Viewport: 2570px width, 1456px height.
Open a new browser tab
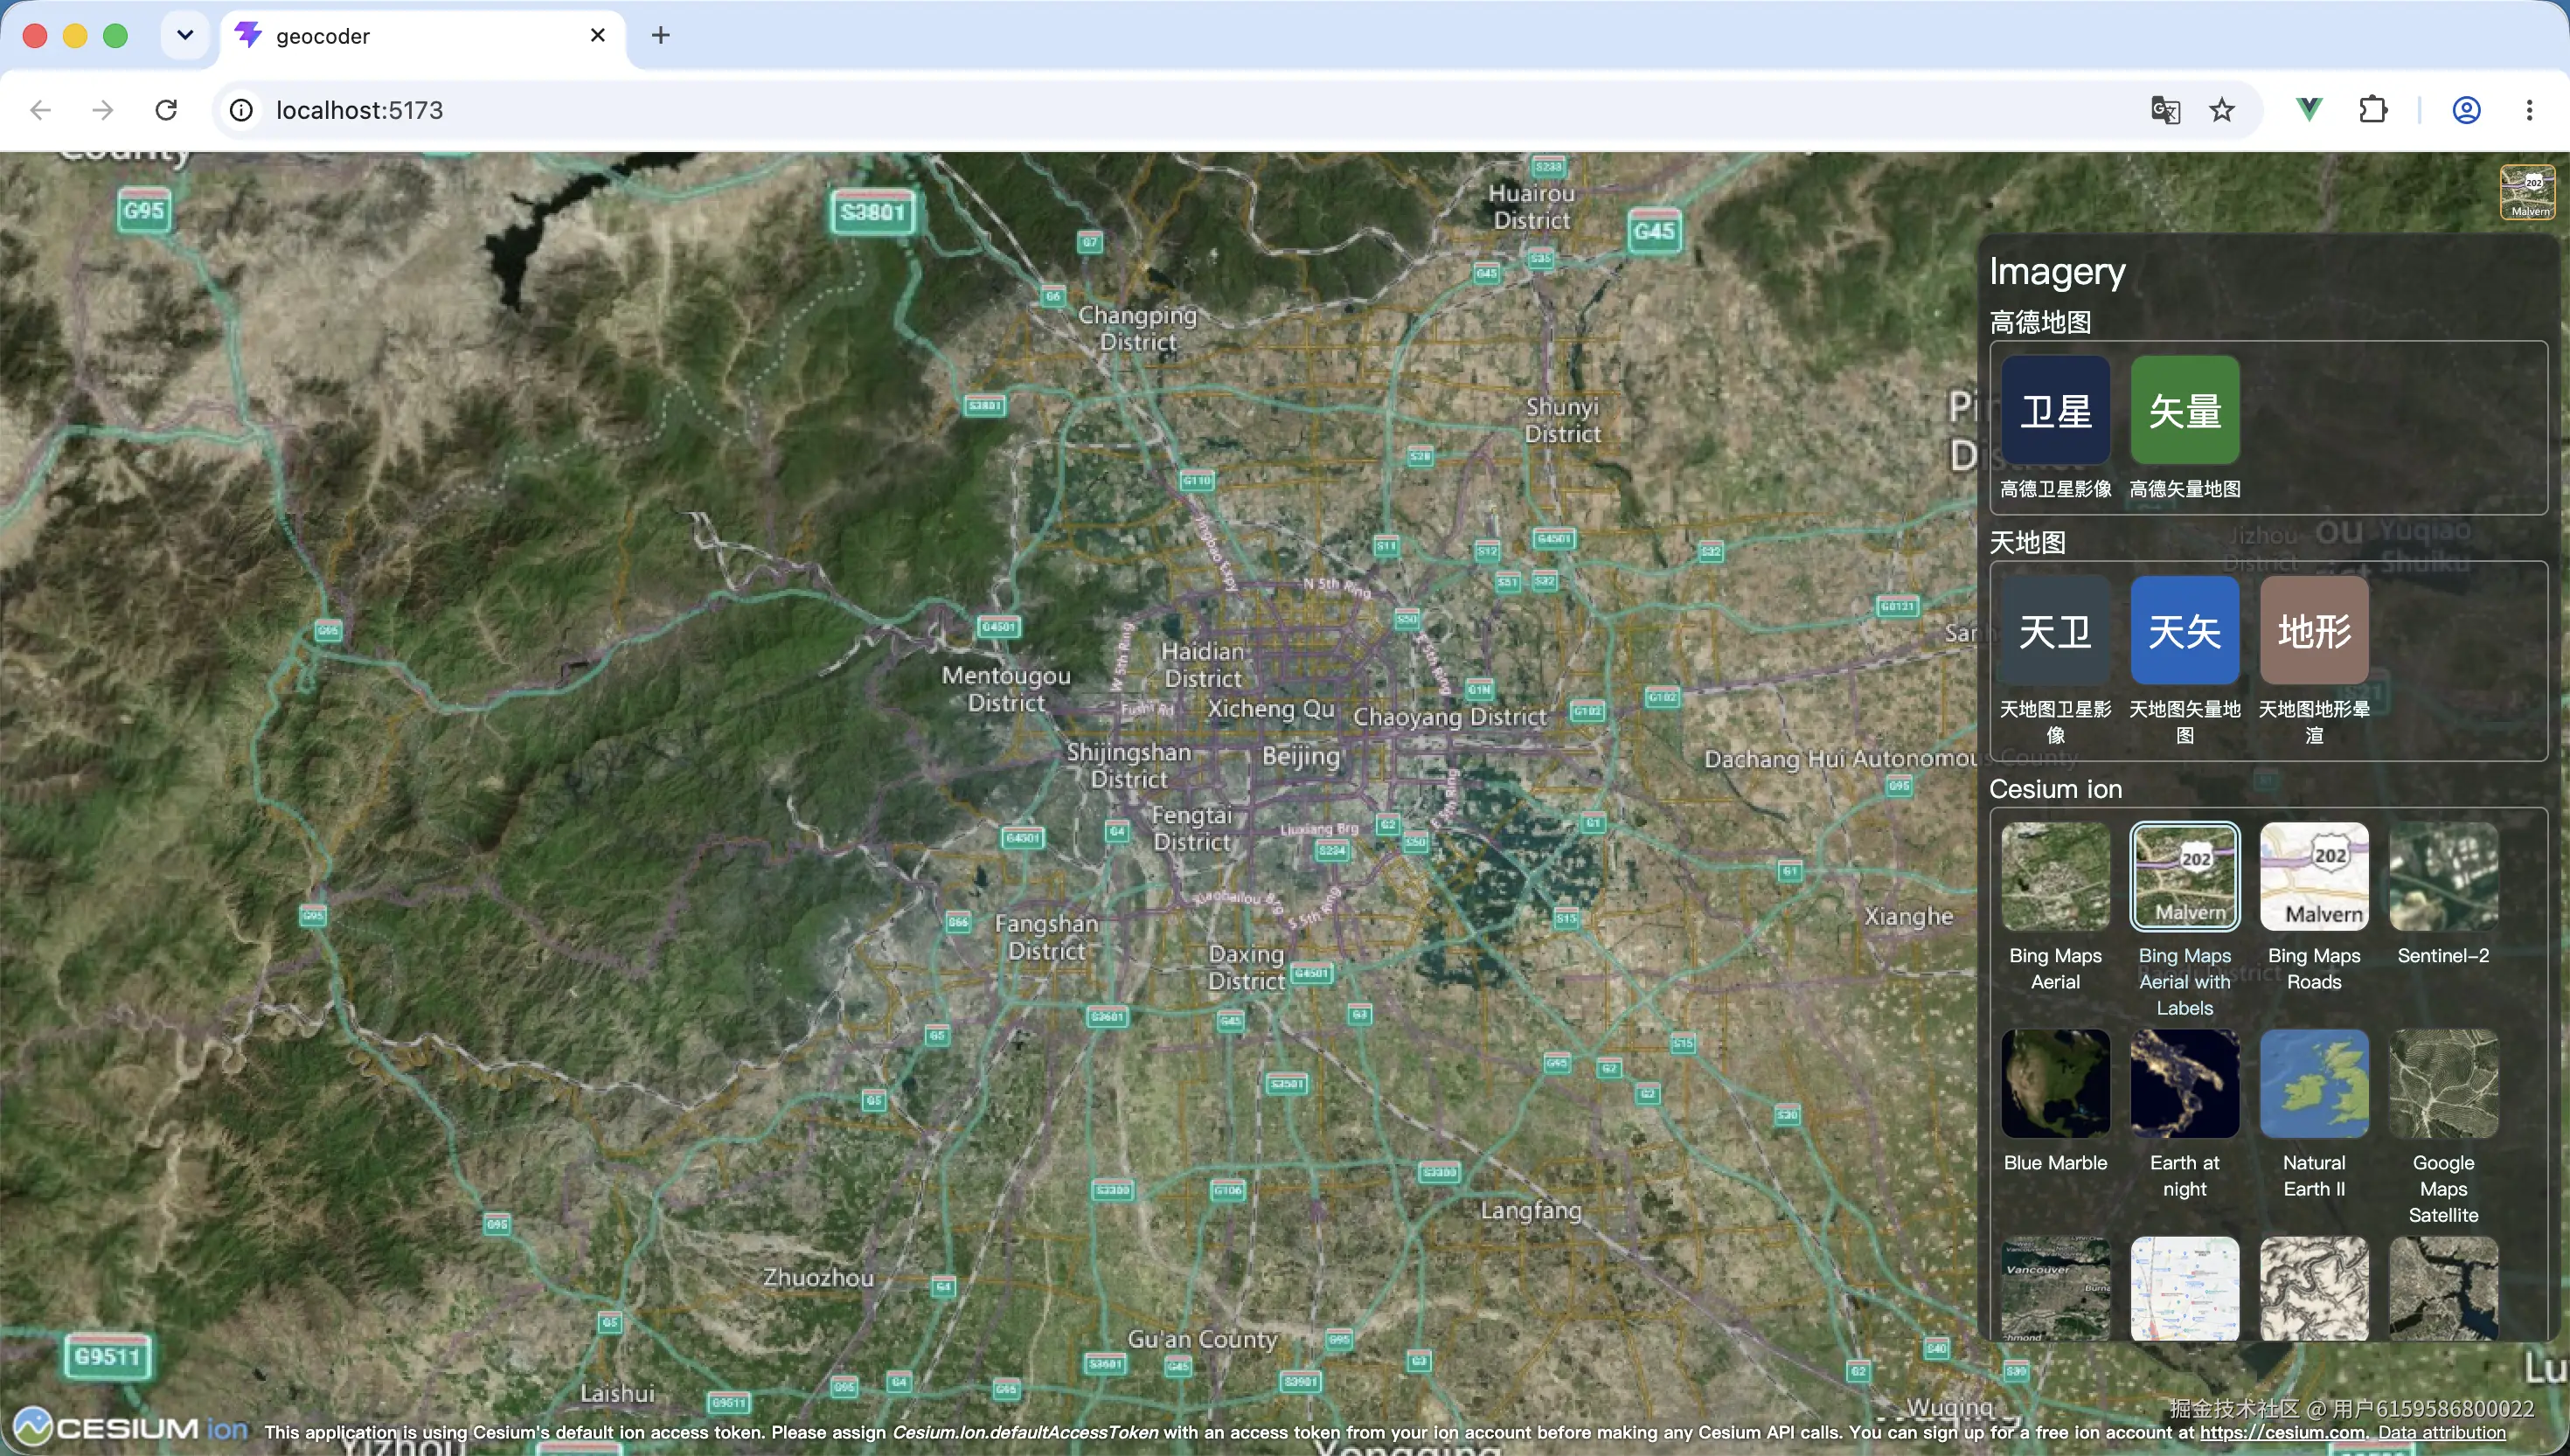(x=660, y=36)
